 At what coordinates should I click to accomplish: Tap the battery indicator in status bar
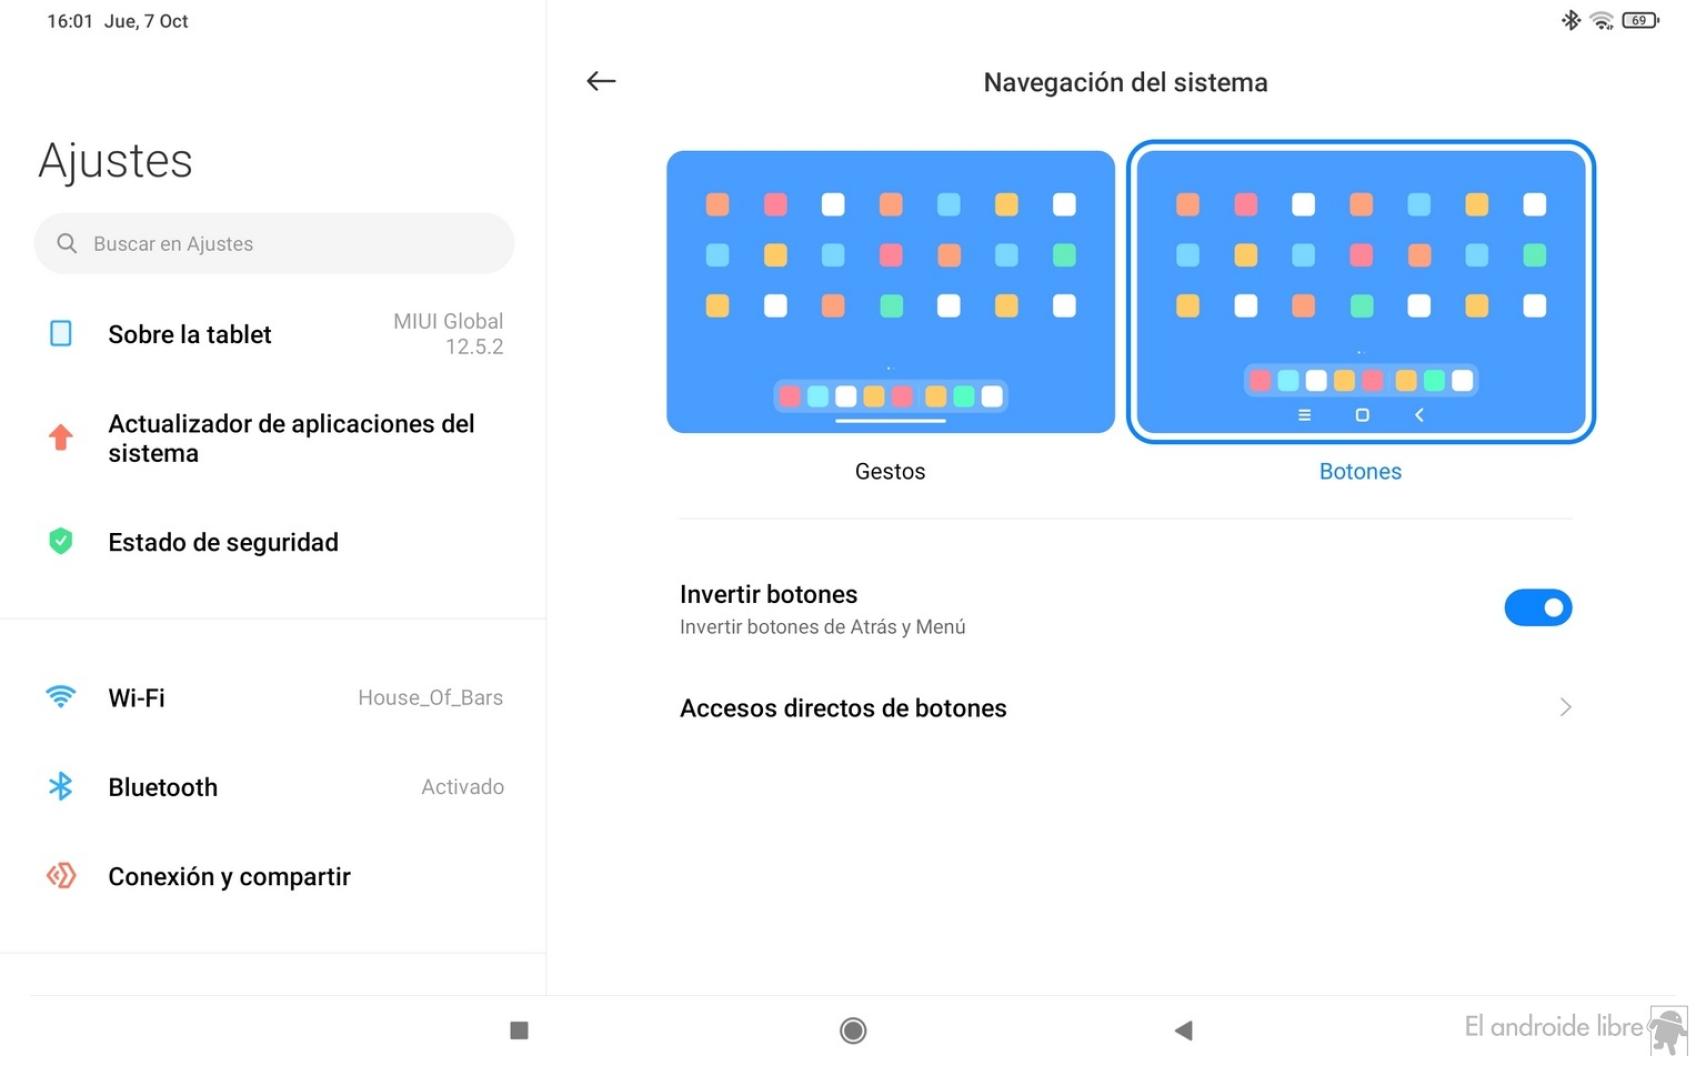tap(1640, 20)
